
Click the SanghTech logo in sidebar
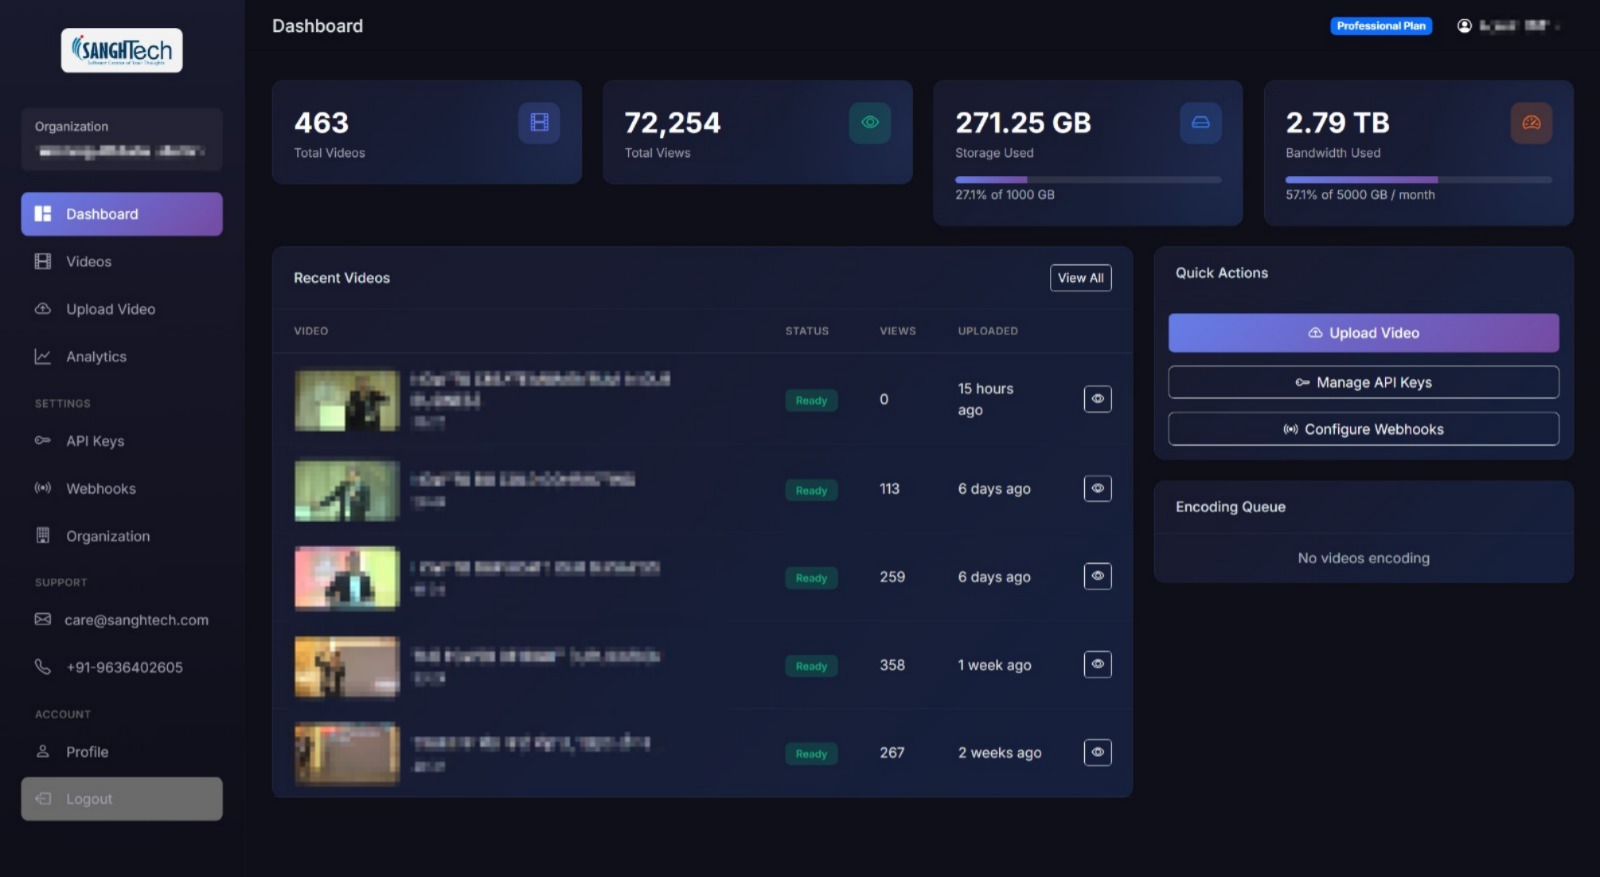[122, 50]
